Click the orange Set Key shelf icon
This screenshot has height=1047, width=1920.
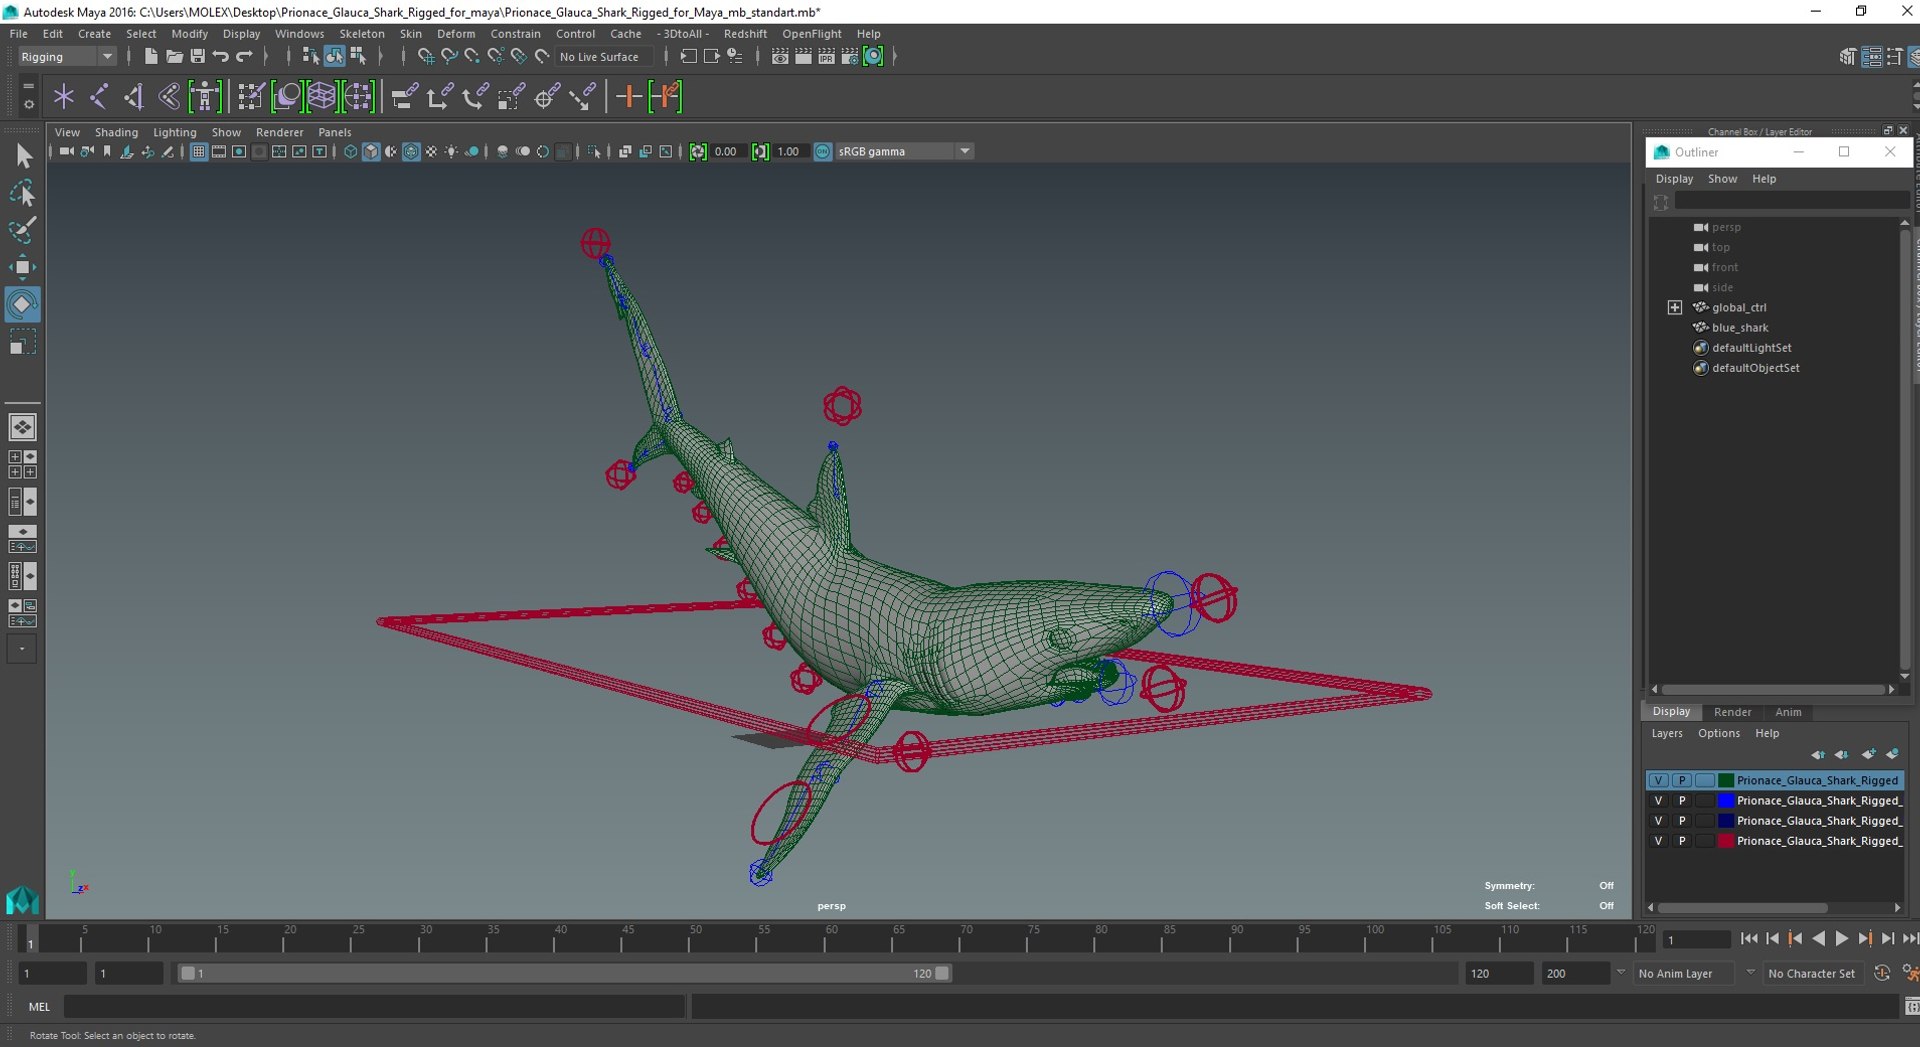click(x=629, y=97)
